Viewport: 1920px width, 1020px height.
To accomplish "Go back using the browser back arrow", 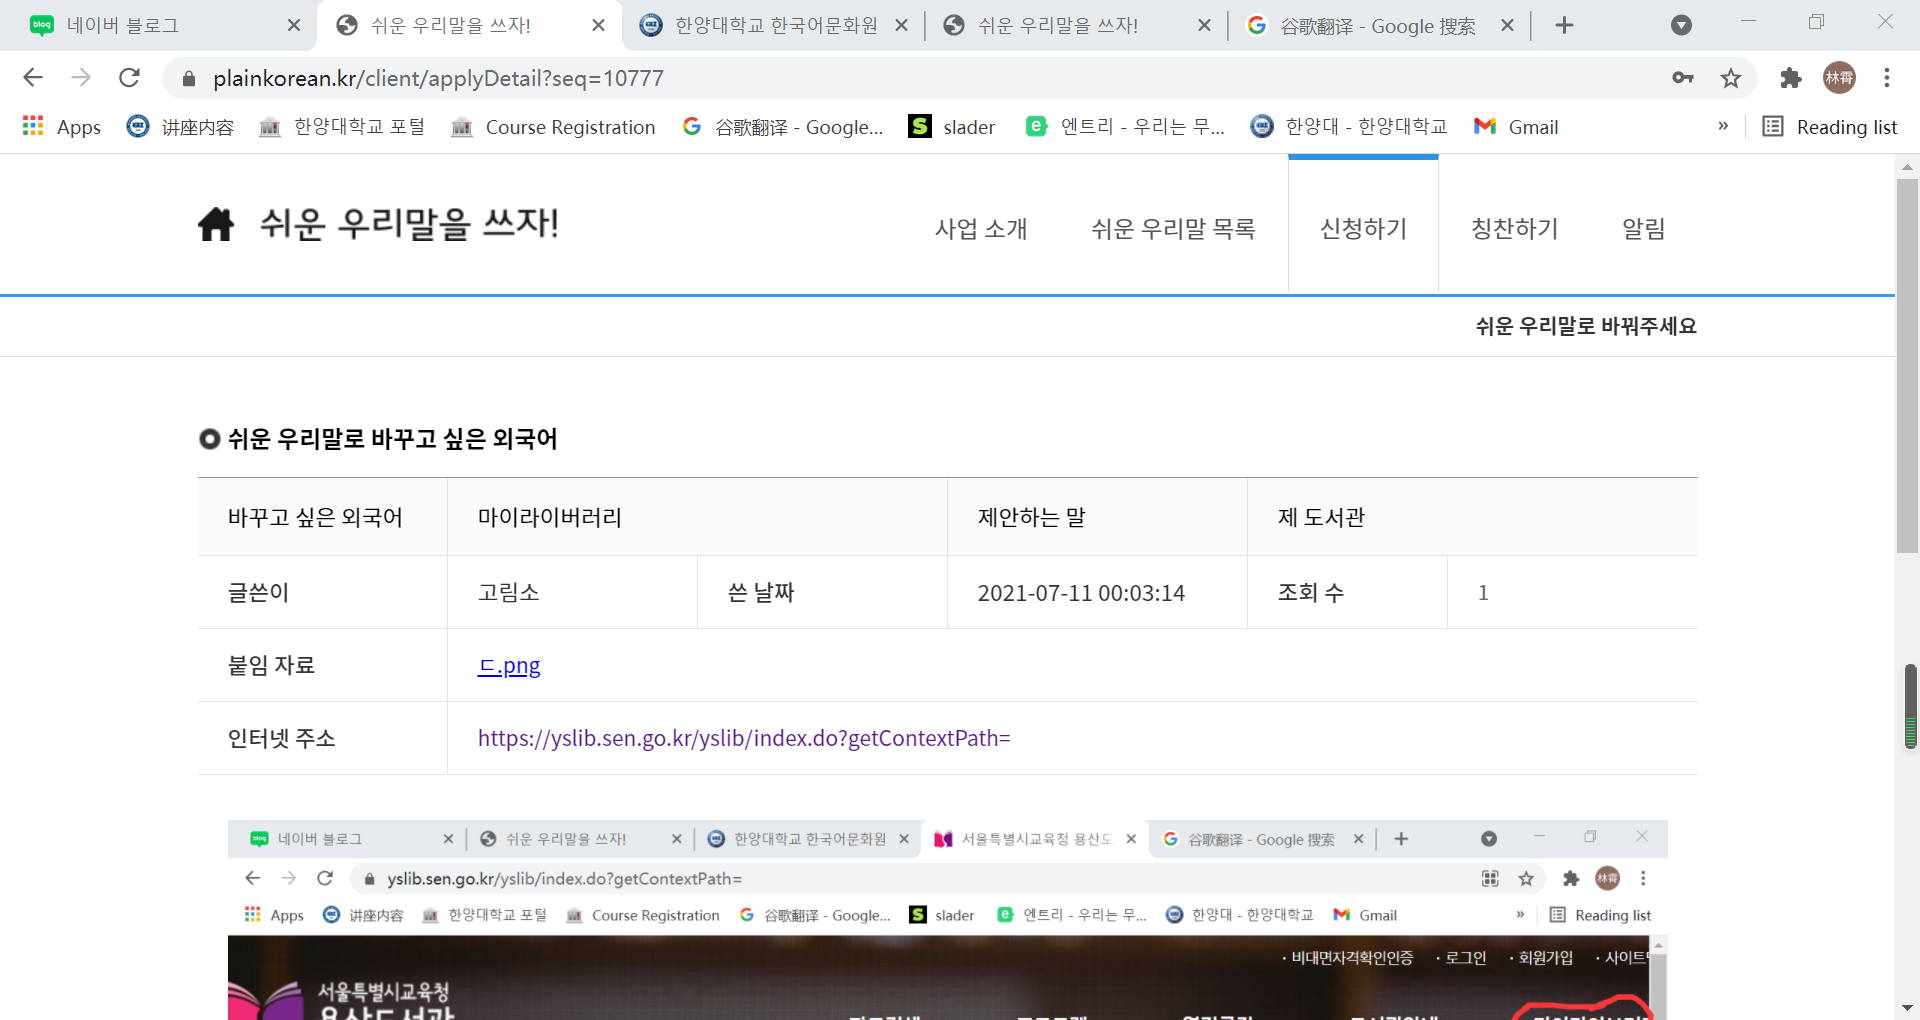I will [33, 78].
